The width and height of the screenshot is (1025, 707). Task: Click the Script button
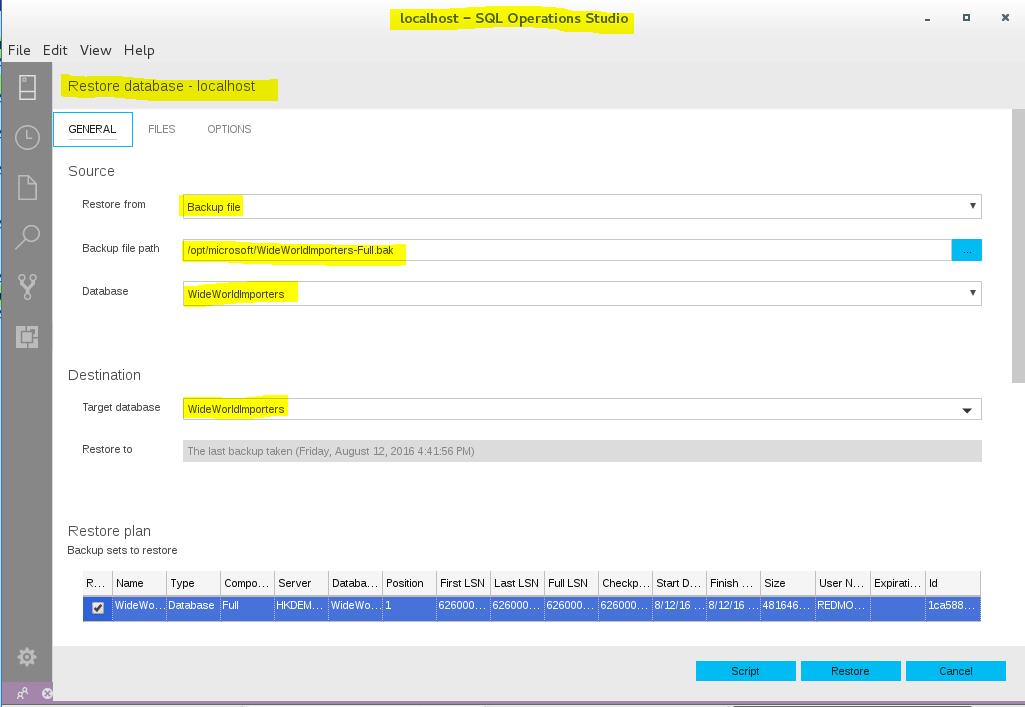(745, 671)
